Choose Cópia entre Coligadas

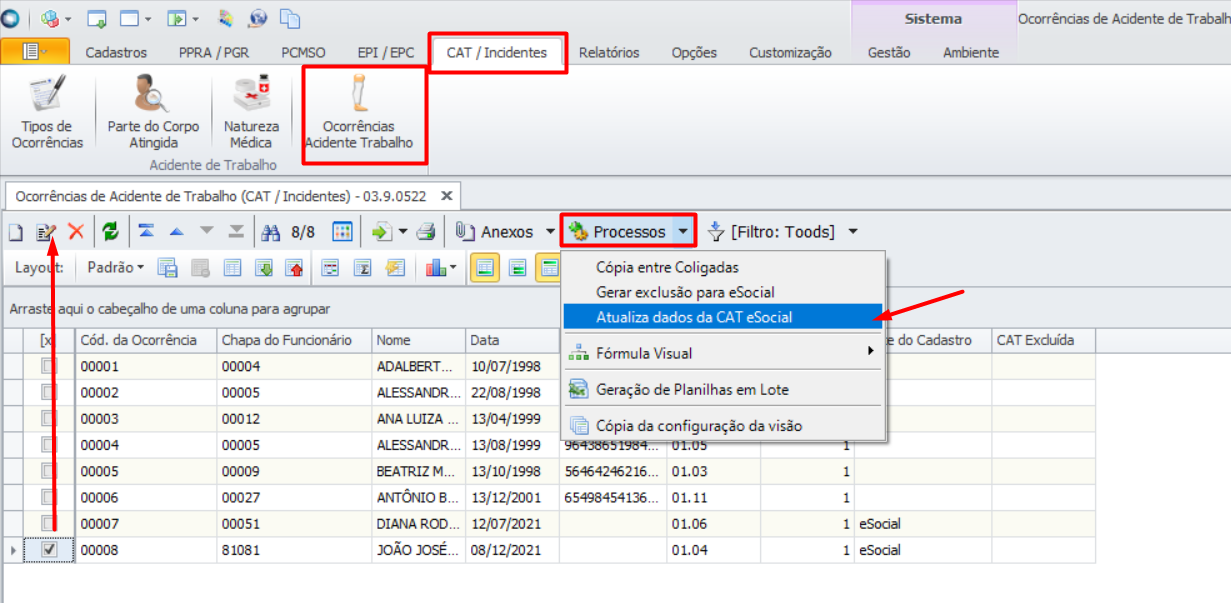point(723,267)
